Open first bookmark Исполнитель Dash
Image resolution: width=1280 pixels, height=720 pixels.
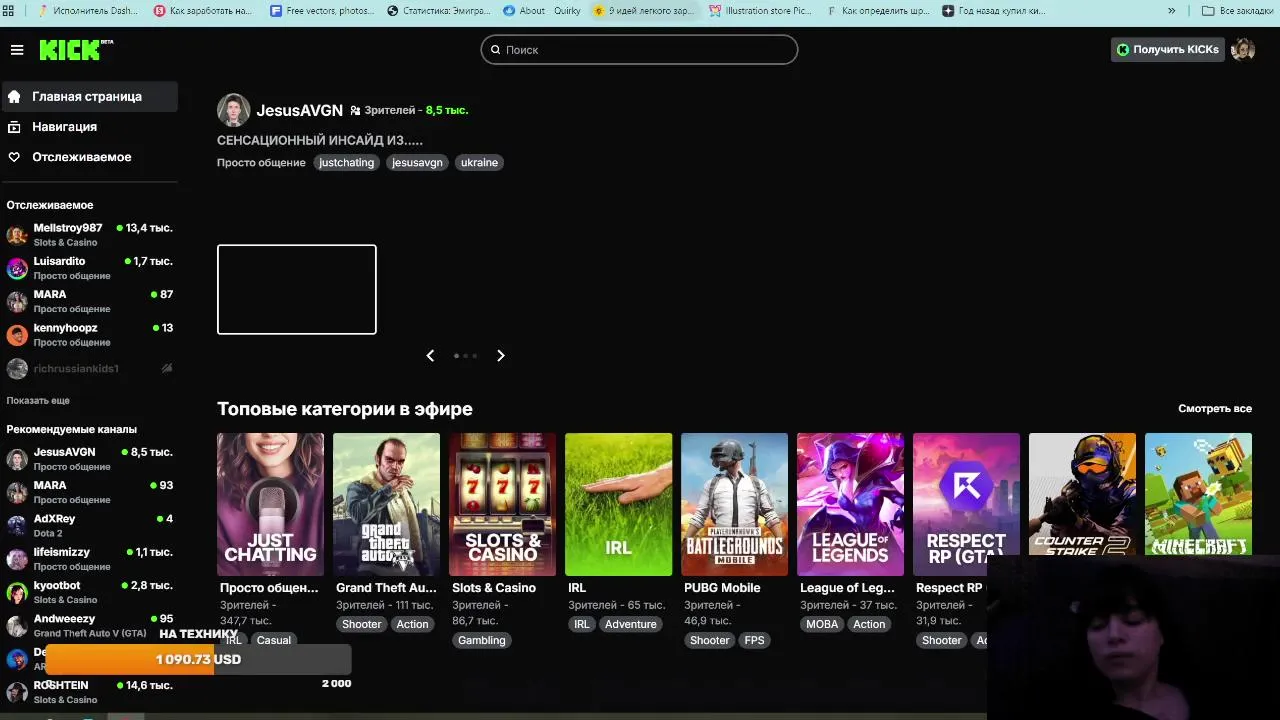pos(87,11)
